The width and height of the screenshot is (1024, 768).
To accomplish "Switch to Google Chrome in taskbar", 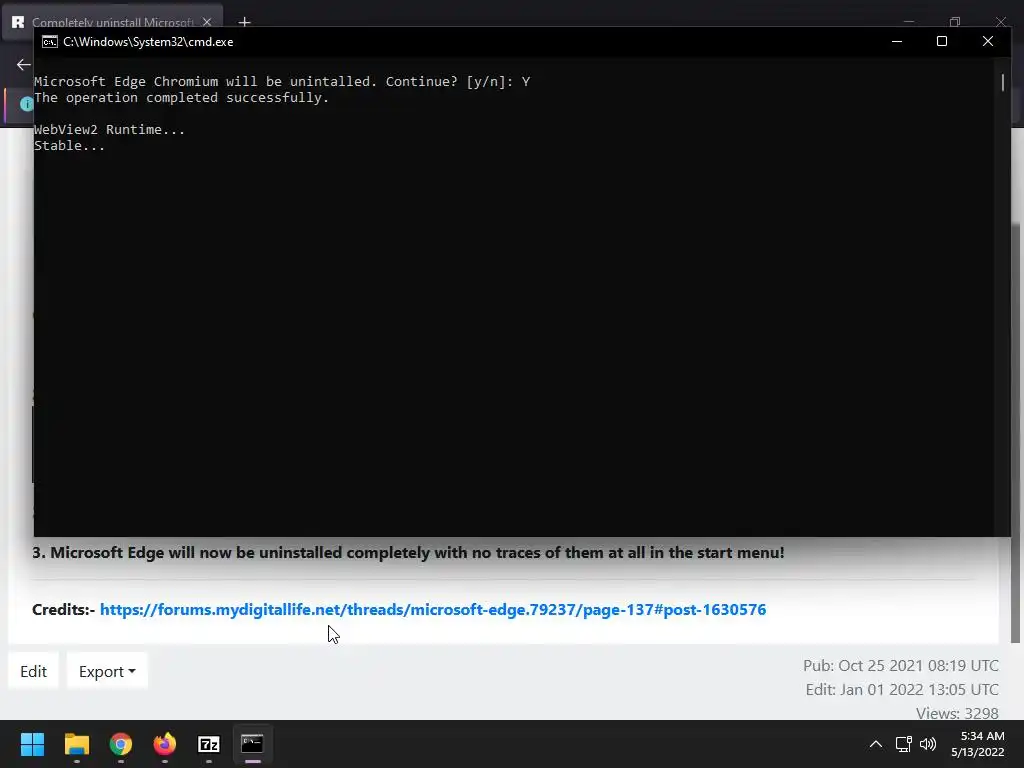I will coord(121,744).
